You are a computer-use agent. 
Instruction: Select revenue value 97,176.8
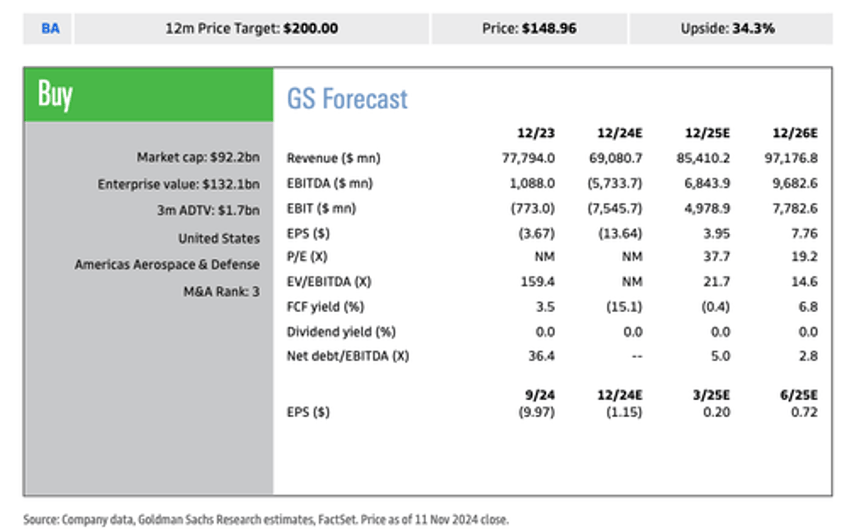(791, 158)
